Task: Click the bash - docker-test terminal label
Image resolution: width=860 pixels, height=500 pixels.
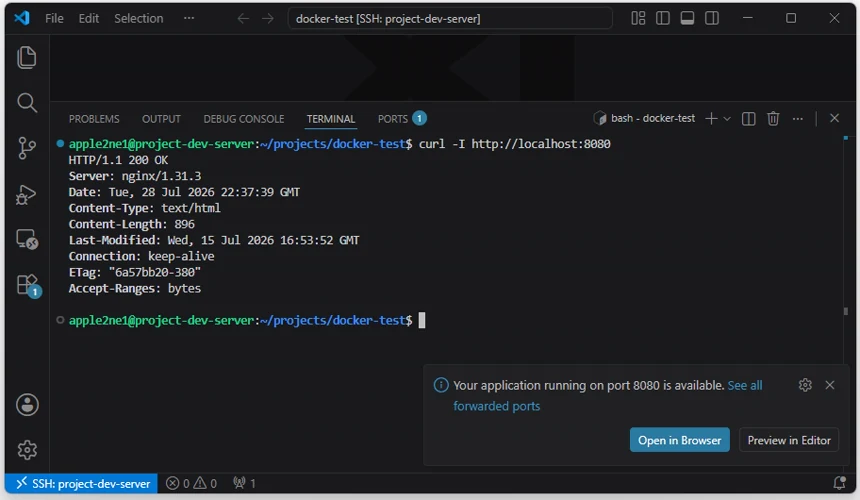Action: [644, 118]
